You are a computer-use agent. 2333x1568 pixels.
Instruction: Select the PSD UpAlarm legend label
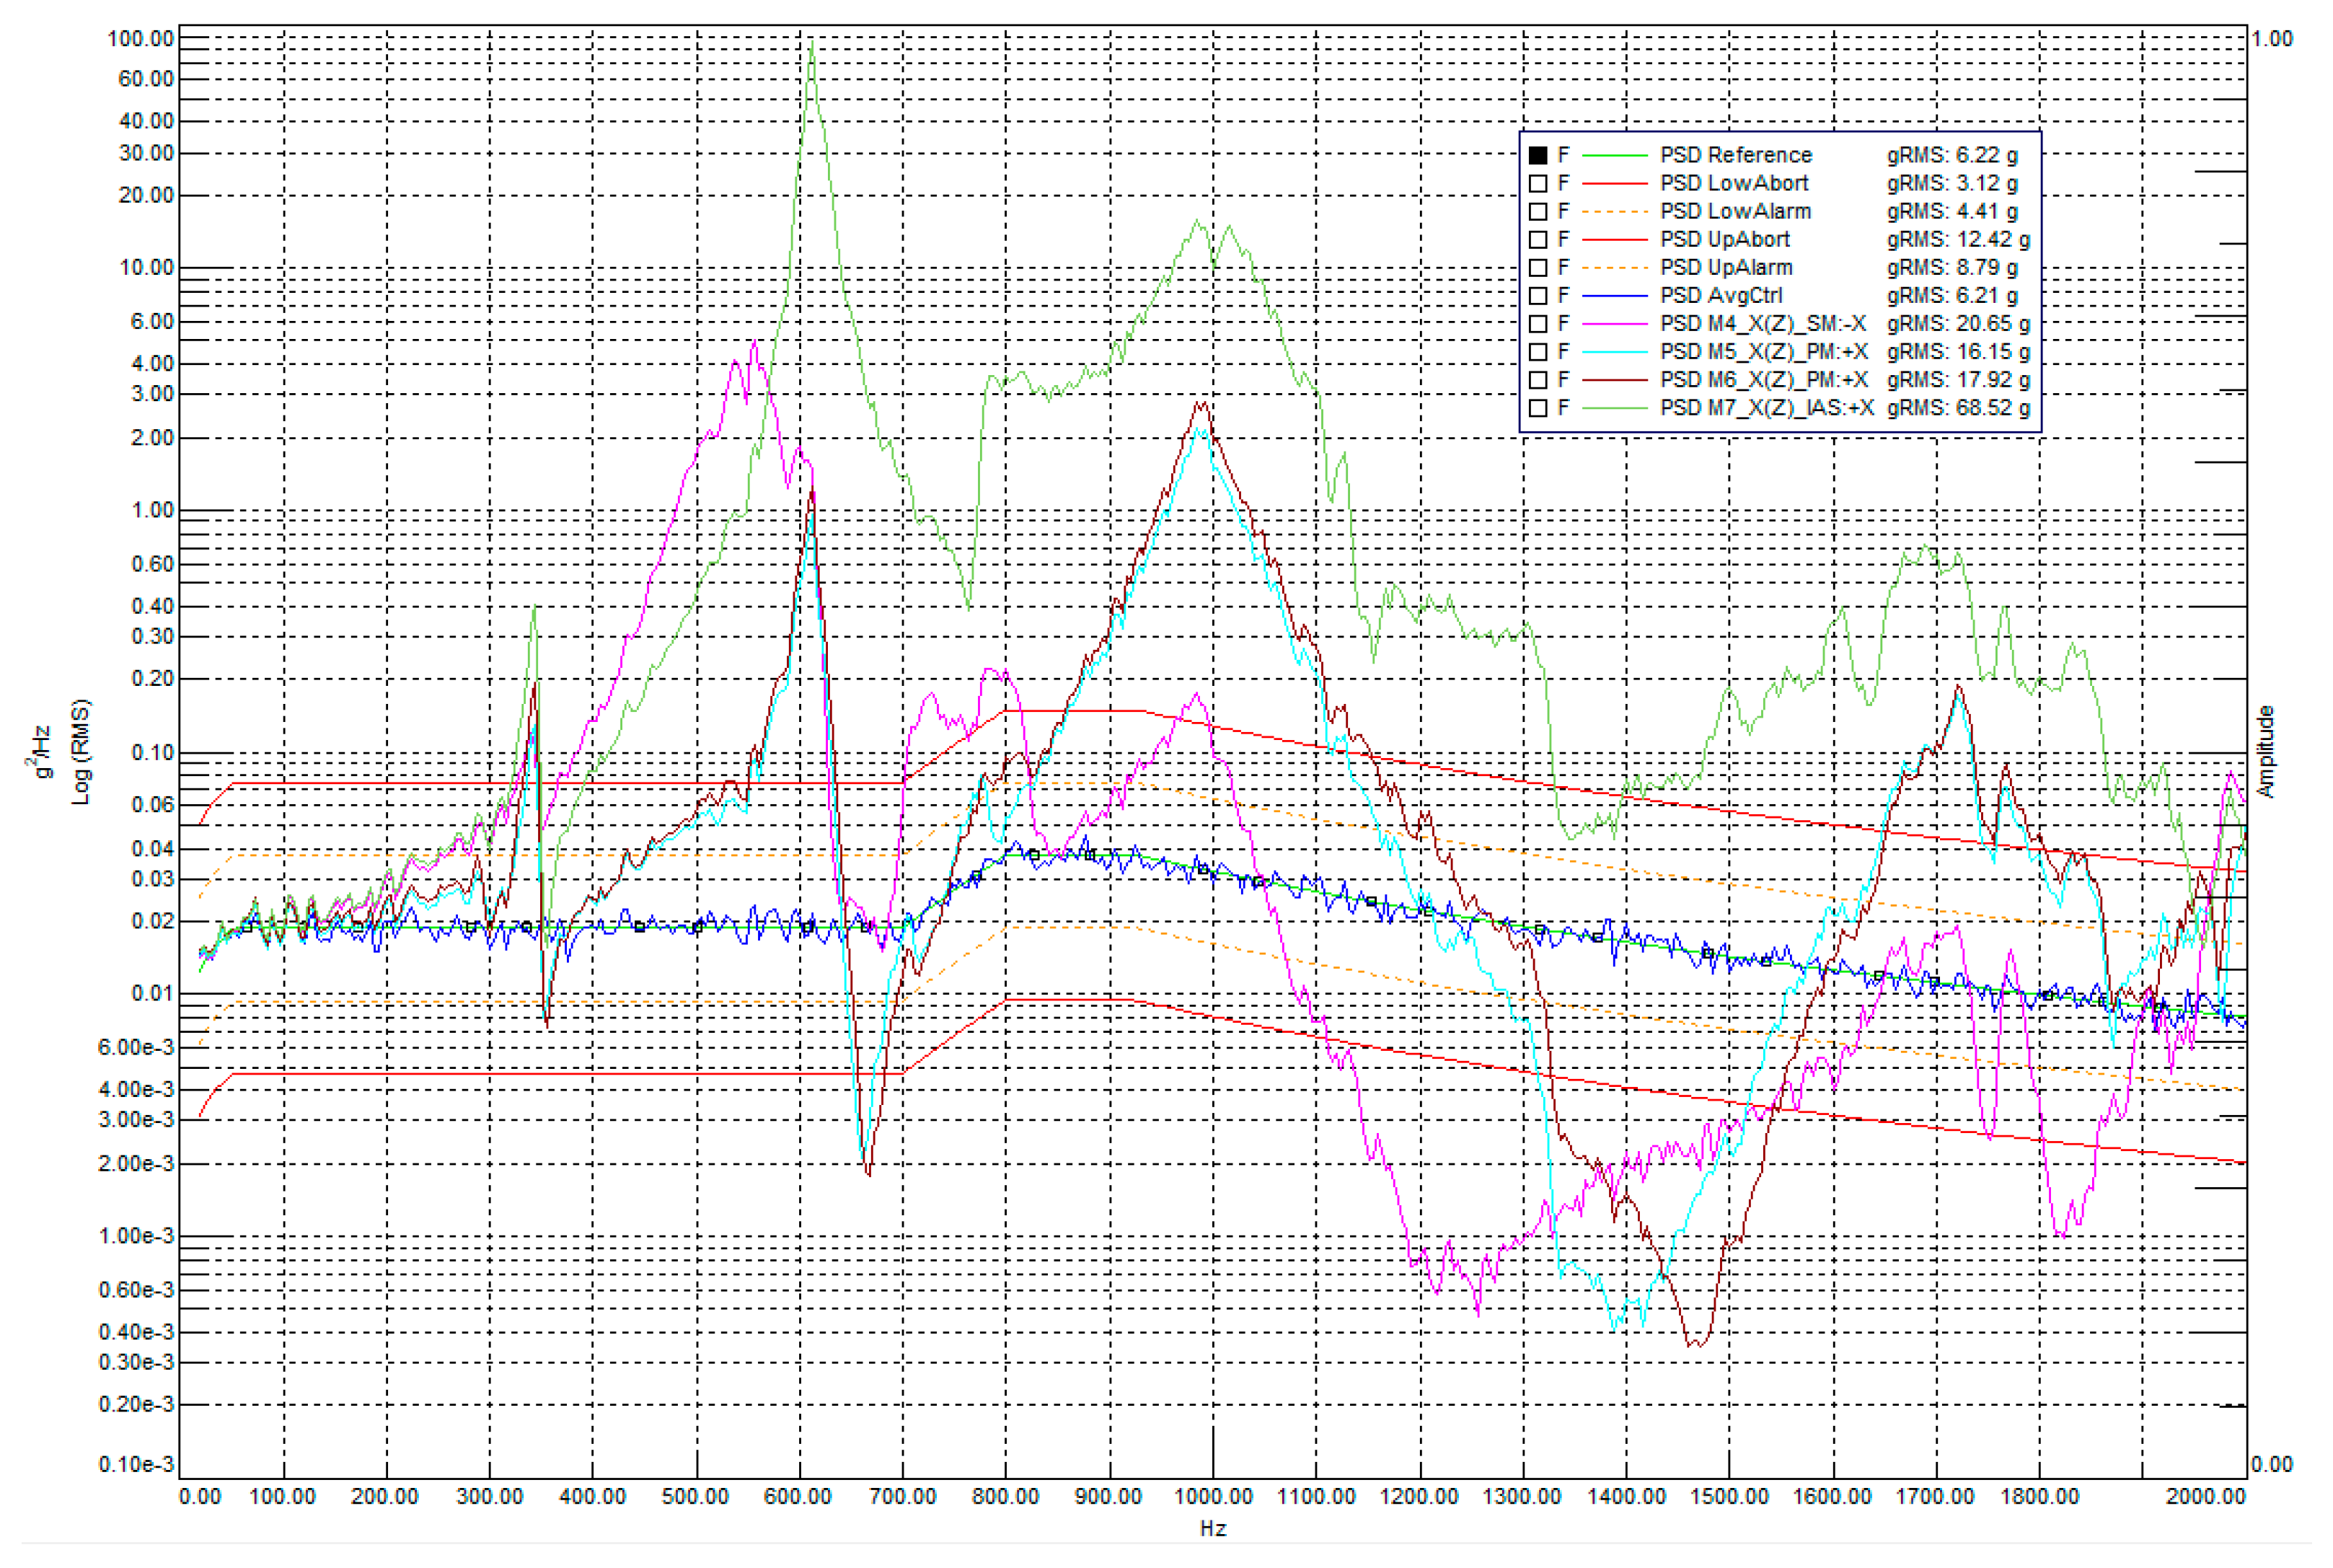tap(1726, 268)
